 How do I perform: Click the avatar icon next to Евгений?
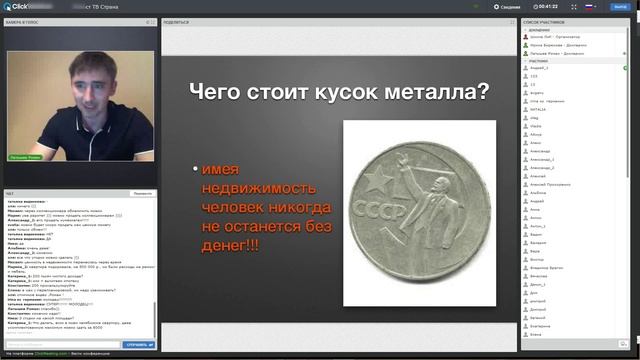coord(526,318)
